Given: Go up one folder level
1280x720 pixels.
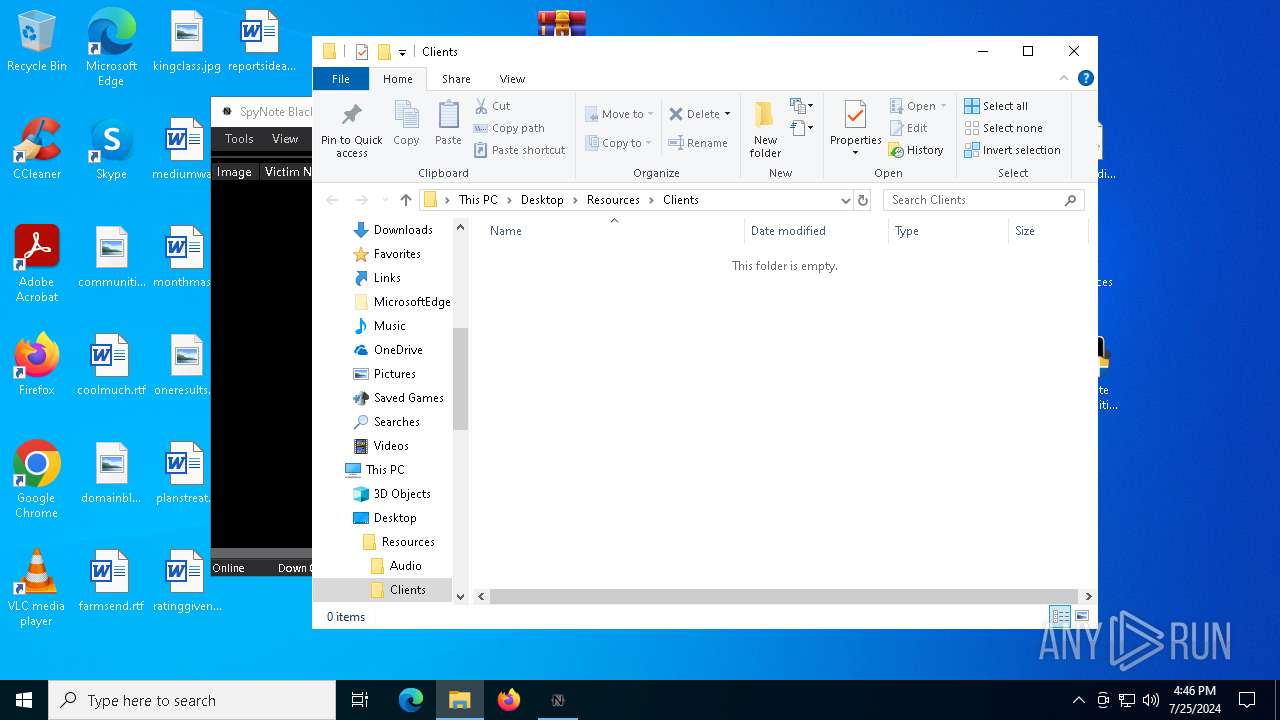Looking at the screenshot, I should 405,200.
